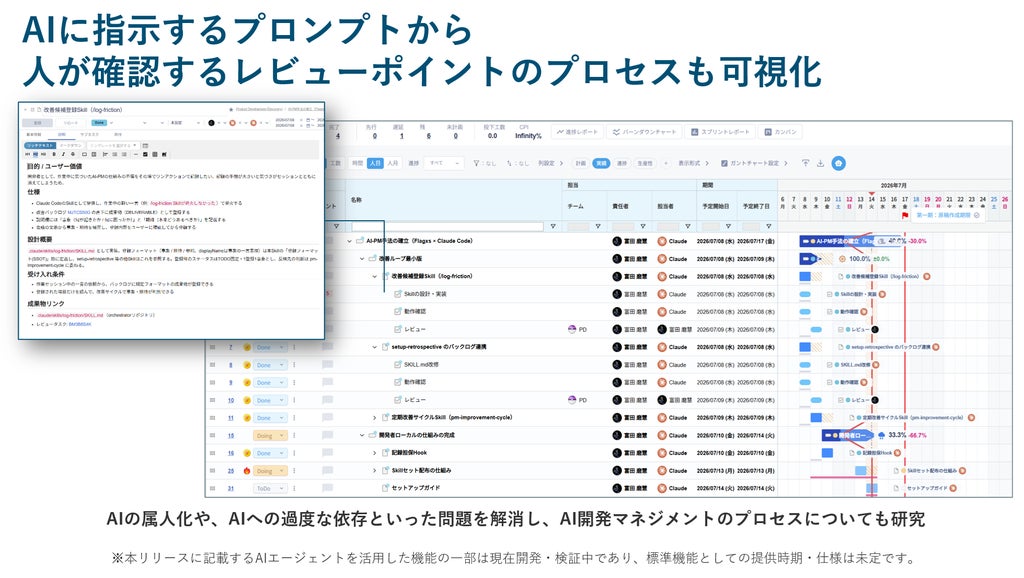The width and height of the screenshot is (1024, 578).
Task: Open the filter funnel icon in toolbar
Action: tap(476, 163)
